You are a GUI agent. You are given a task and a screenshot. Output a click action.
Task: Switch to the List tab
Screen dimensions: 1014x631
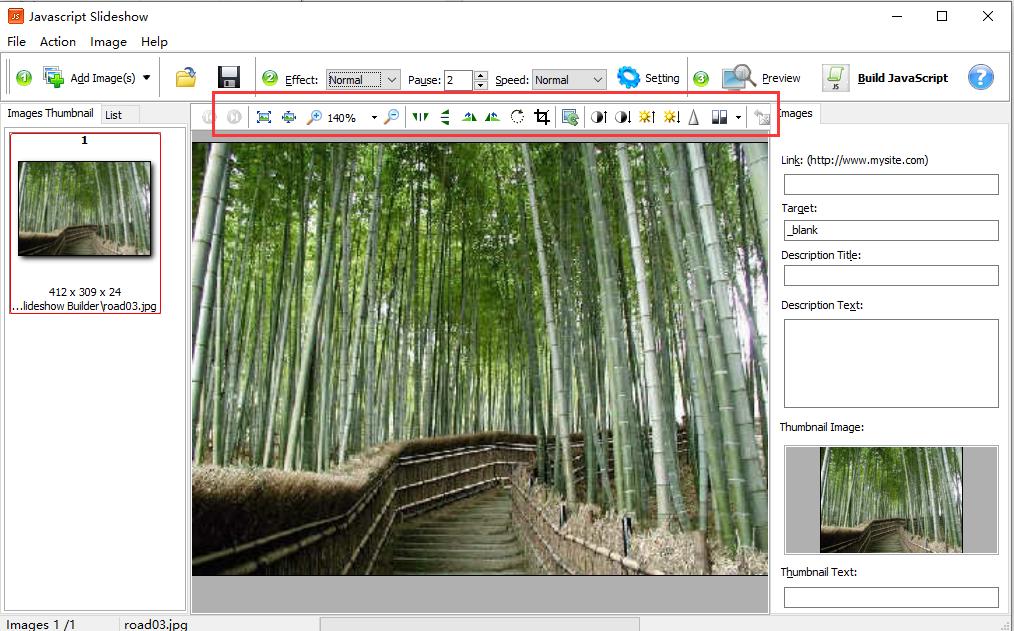click(x=114, y=115)
